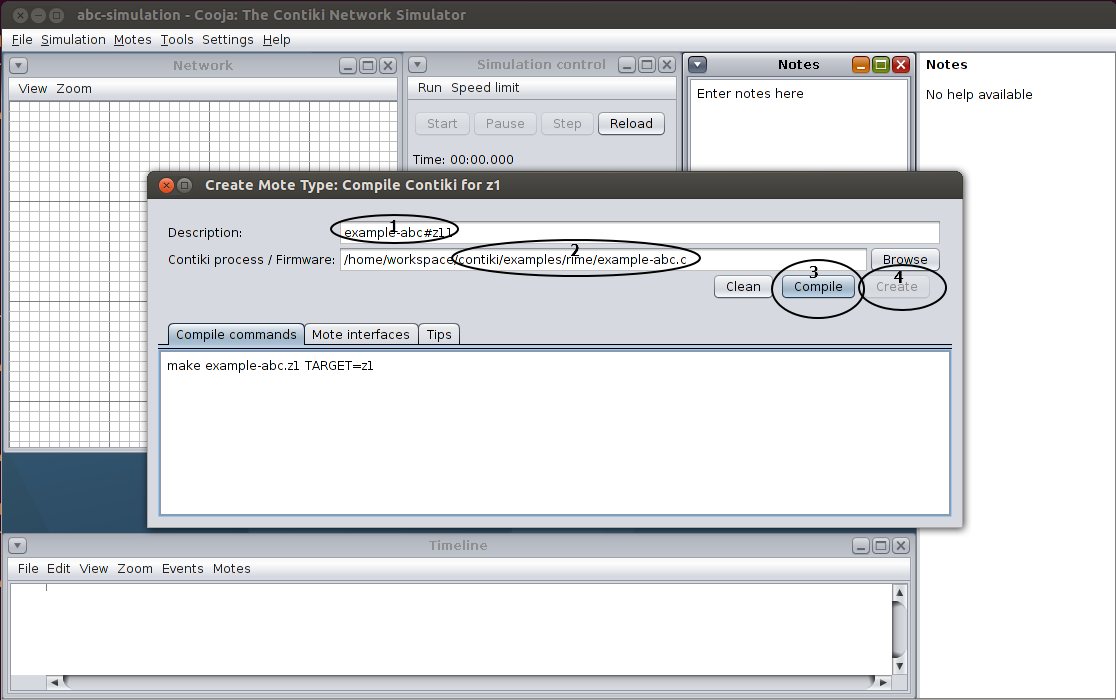This screenshot has height=700, width=1116.
Task: Click the Timeline vertical scrollbar down arrow
Action: [x=900, y=667]
